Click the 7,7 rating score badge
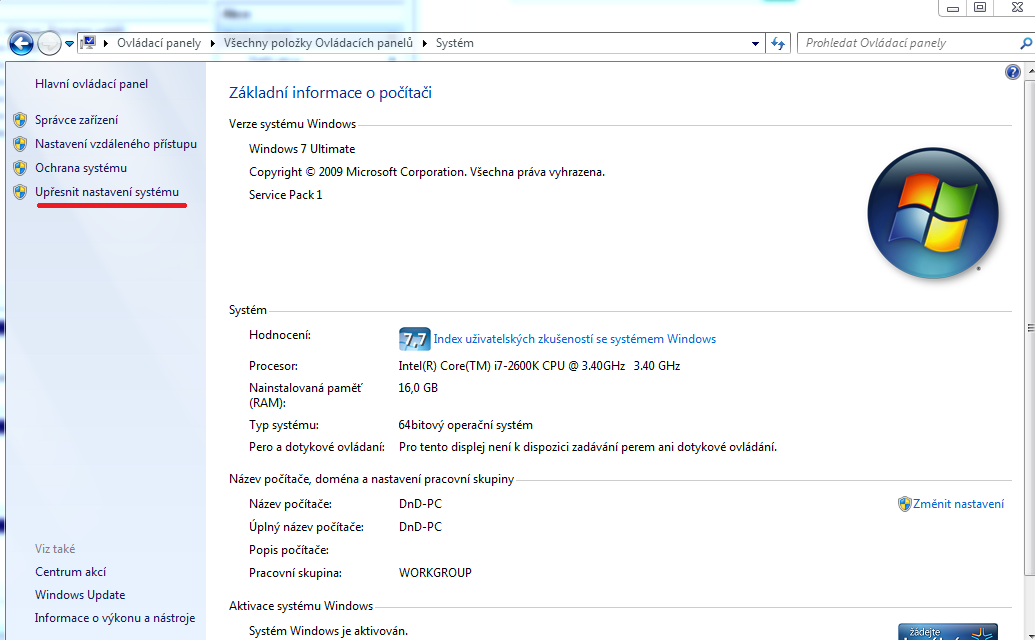1035x640 pixels. tap(415, 339)
